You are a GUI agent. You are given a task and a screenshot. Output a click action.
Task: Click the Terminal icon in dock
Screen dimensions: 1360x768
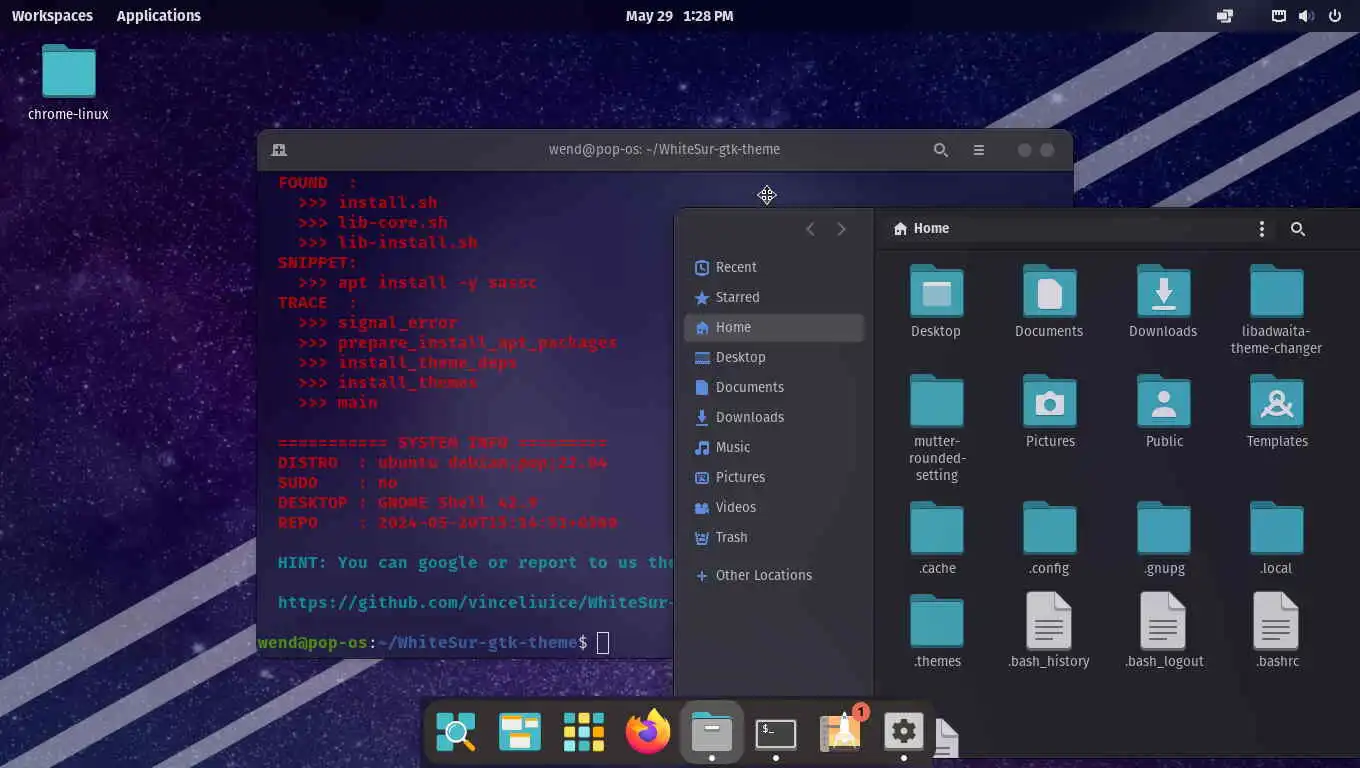[x=776, y=733]
